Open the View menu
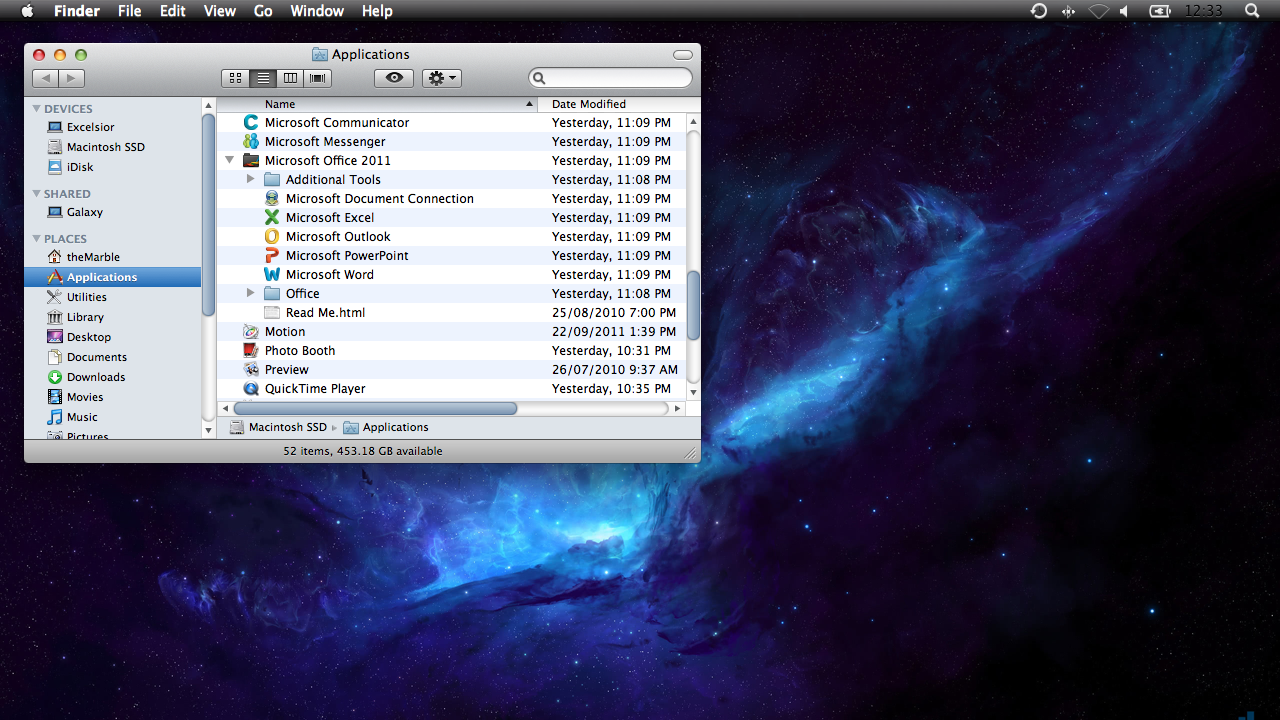This screenshot has width=1280, height=720. pos(219,11)
